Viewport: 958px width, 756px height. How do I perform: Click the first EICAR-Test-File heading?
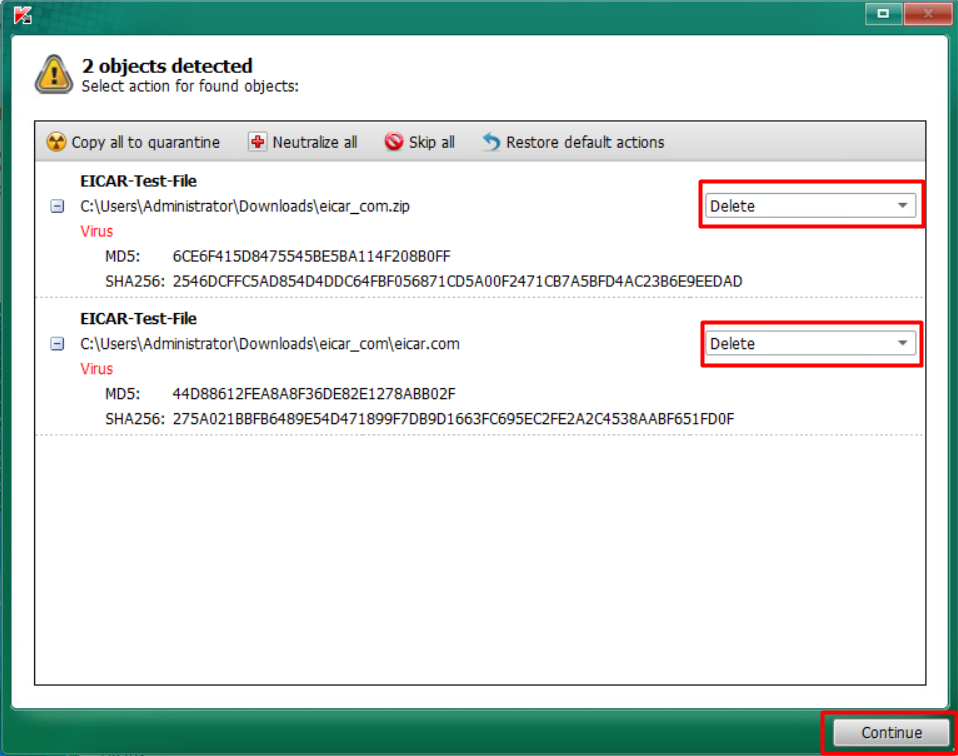139,182
